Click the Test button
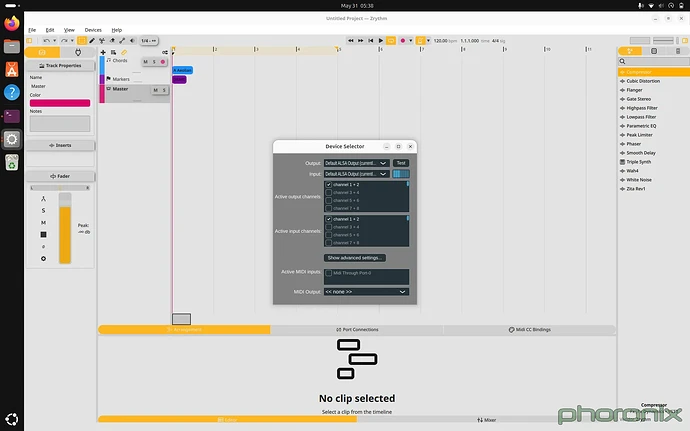Viewport: 690px width, 431px height. click(401, 163)
